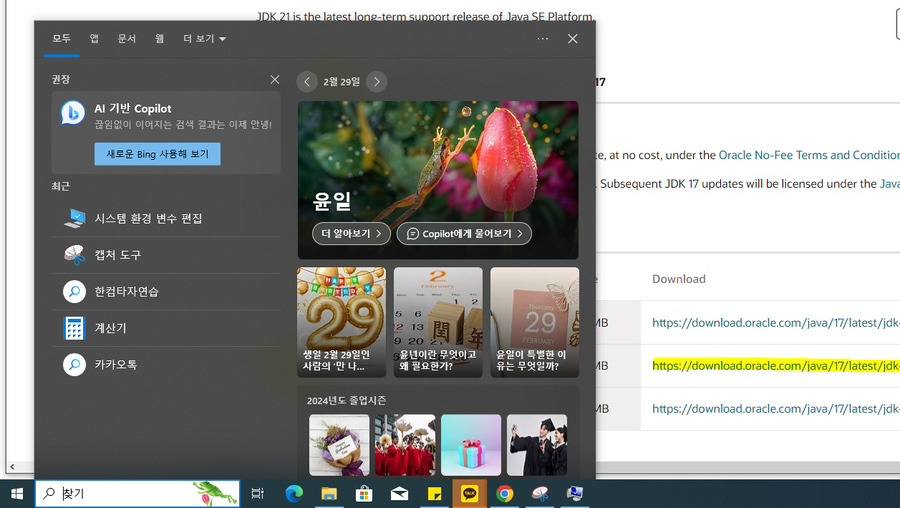Click Copilot에게 물어보기 button
The image size is (900, 508).
[x=464, y=234]
